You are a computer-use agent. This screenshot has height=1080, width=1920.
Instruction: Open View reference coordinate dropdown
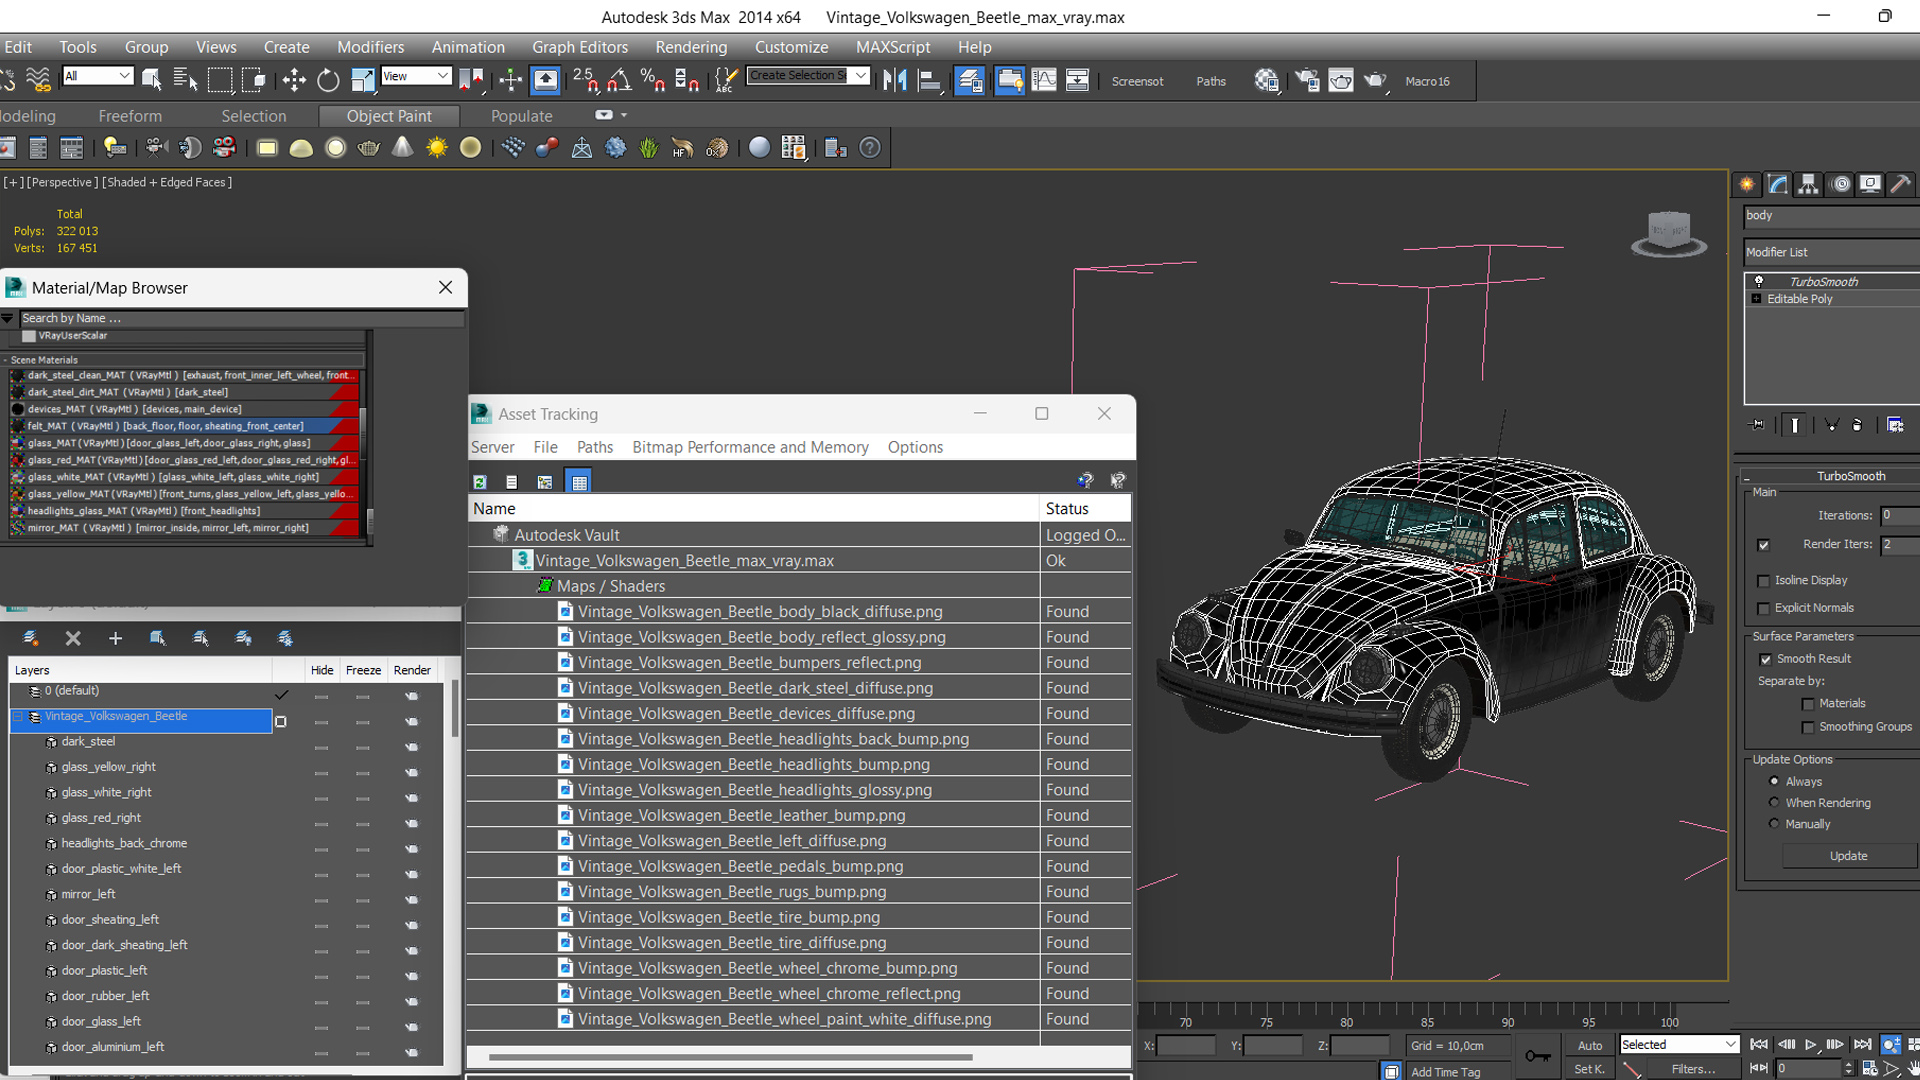pos(416,76)
